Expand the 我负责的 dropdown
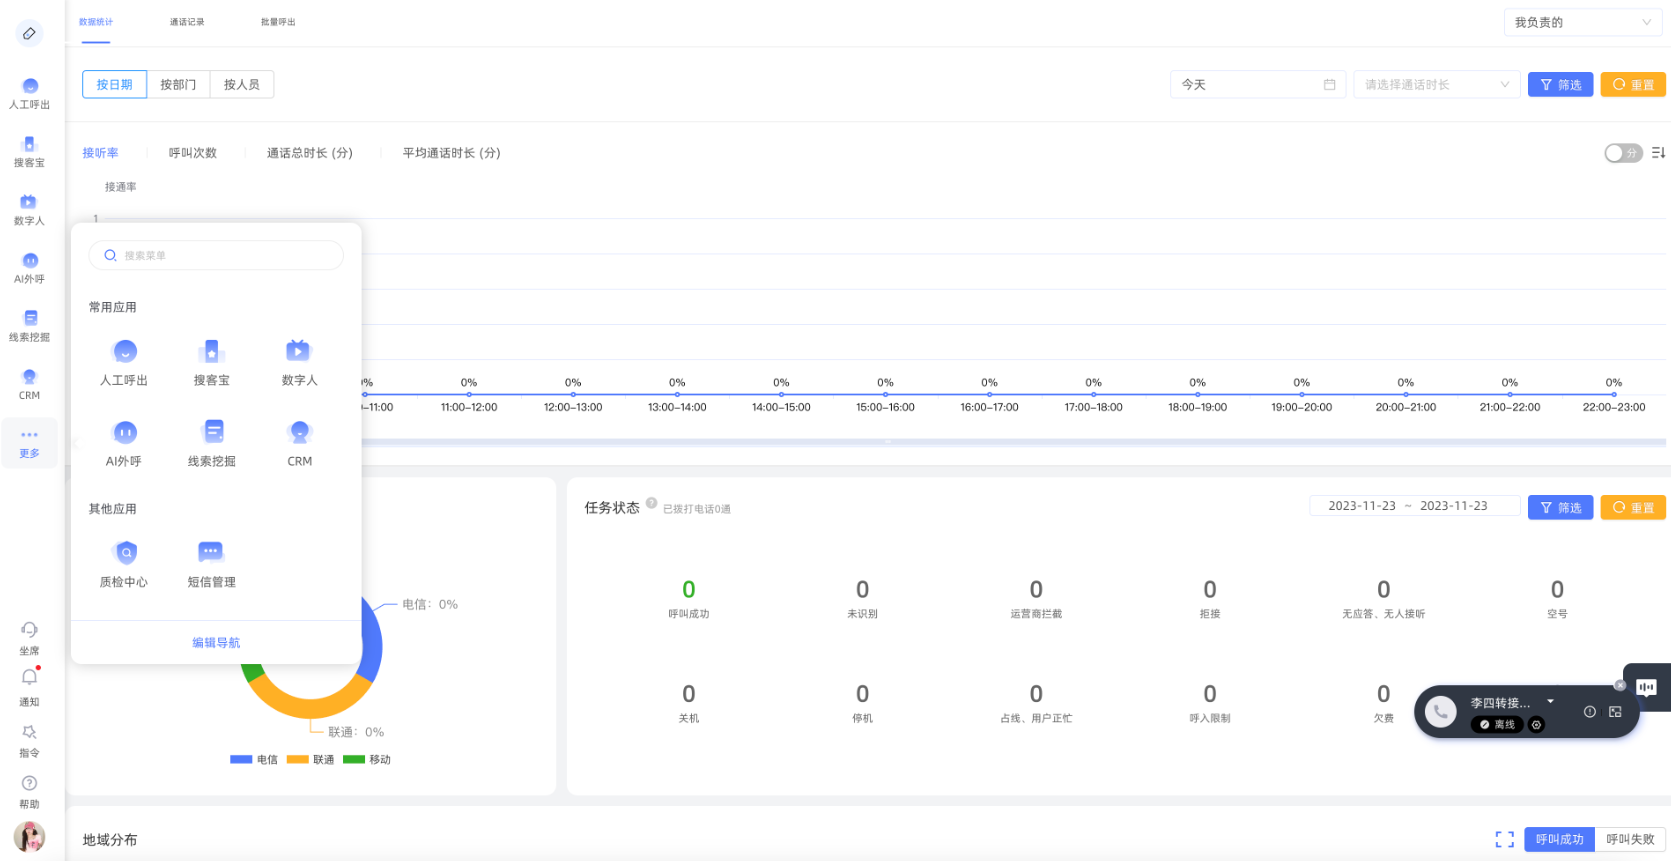The height and width of the screenshot is (861, 1671). click(x=1582, y=22)
